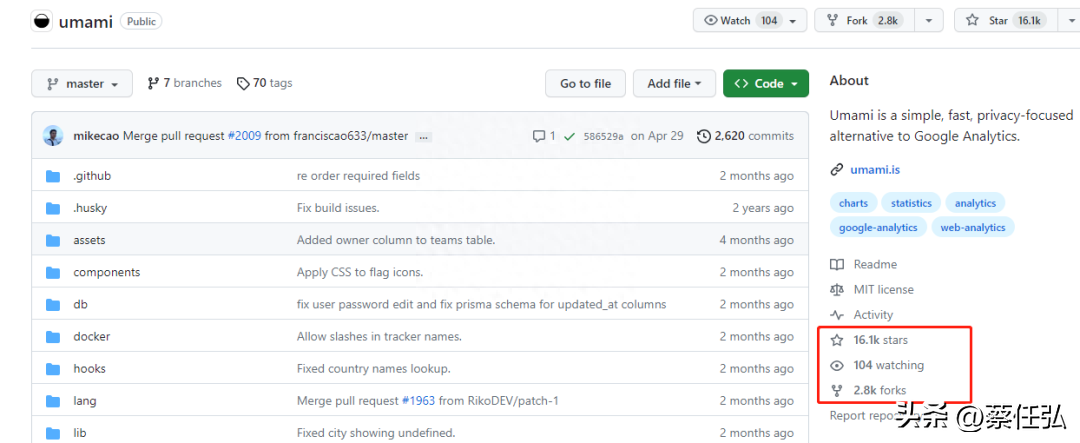Select the charts topic tag
This screenshot has width=1080, height=443.
click(x=853, y=203)
